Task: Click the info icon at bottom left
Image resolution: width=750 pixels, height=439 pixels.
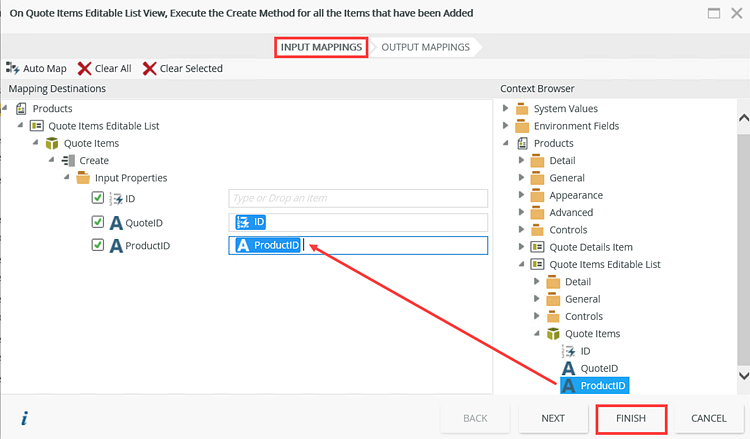Action: (22, 418)
